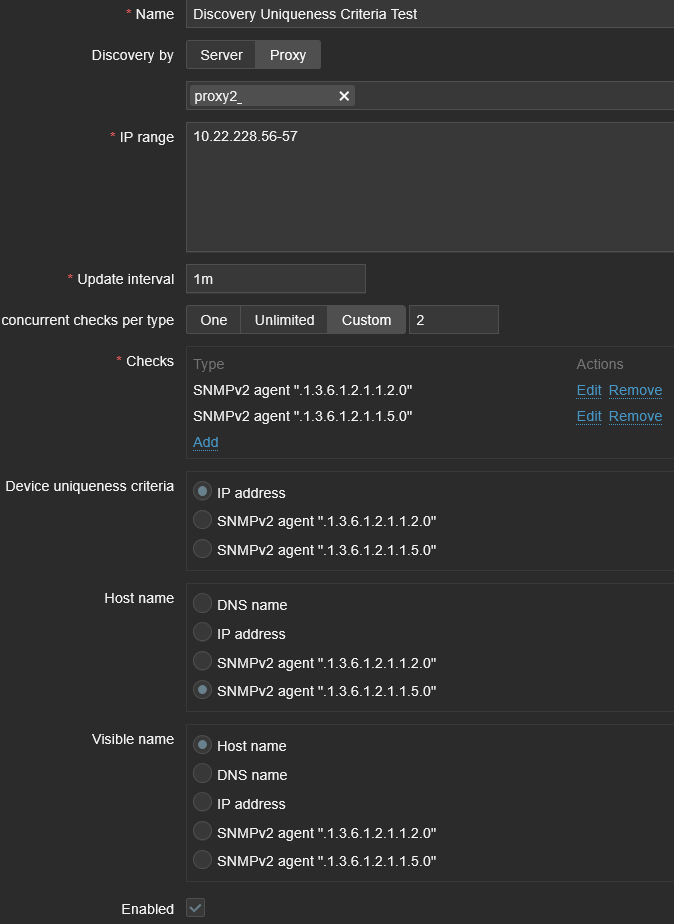Set Host name to DNS name
The image size is (674, 924).
pyautogui.click(x=203, y=604)
